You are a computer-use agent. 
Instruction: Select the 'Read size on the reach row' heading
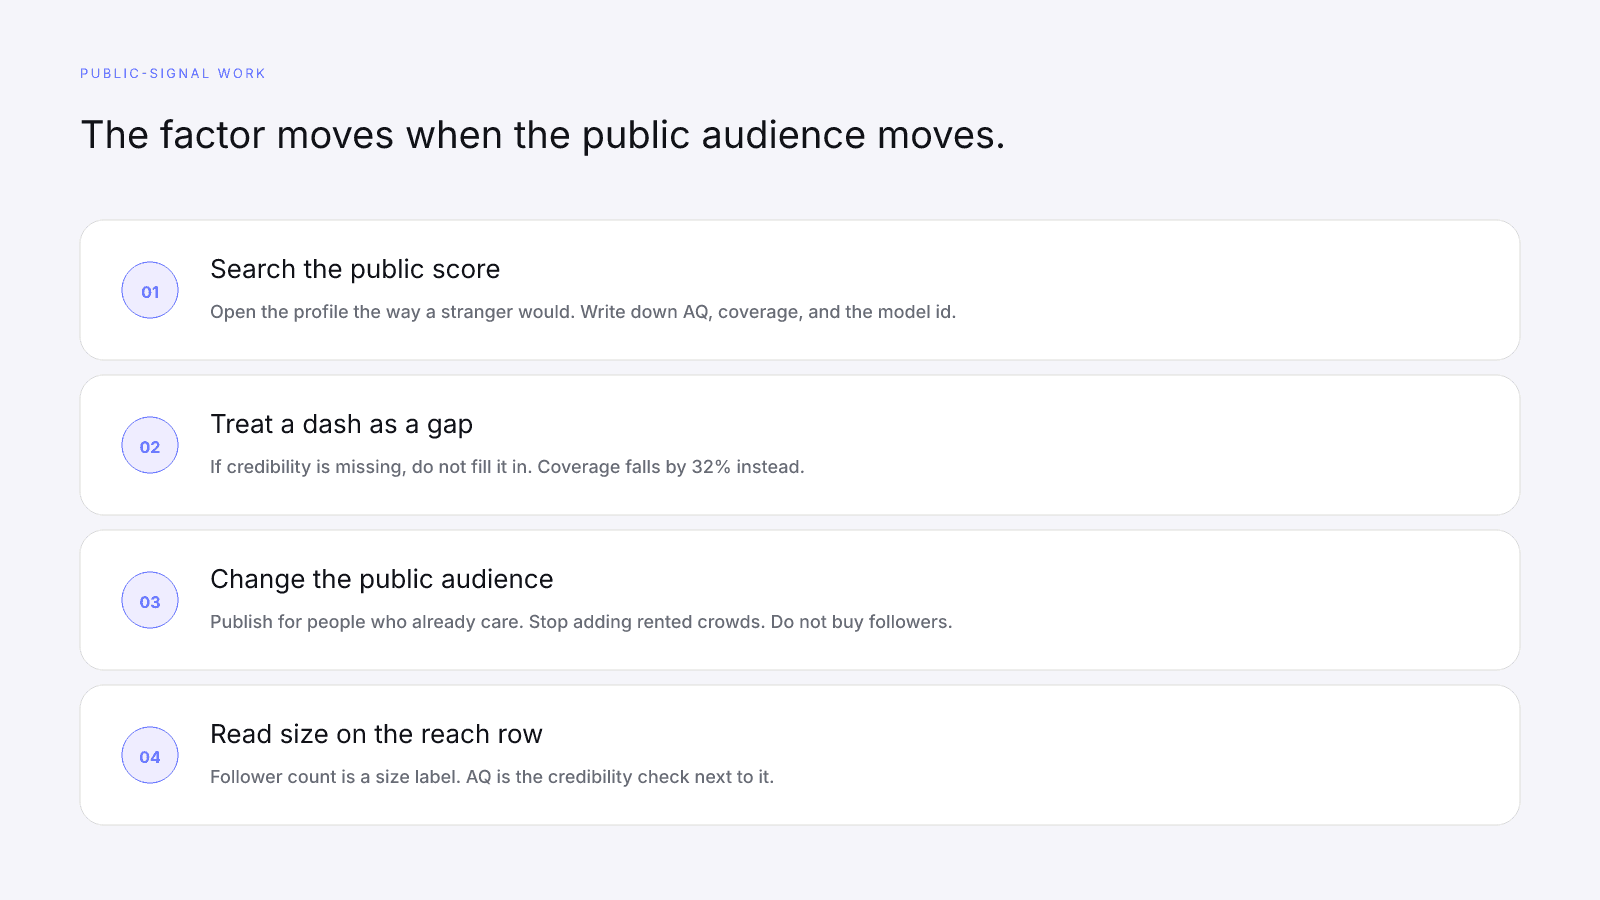(x=376, y=734)
